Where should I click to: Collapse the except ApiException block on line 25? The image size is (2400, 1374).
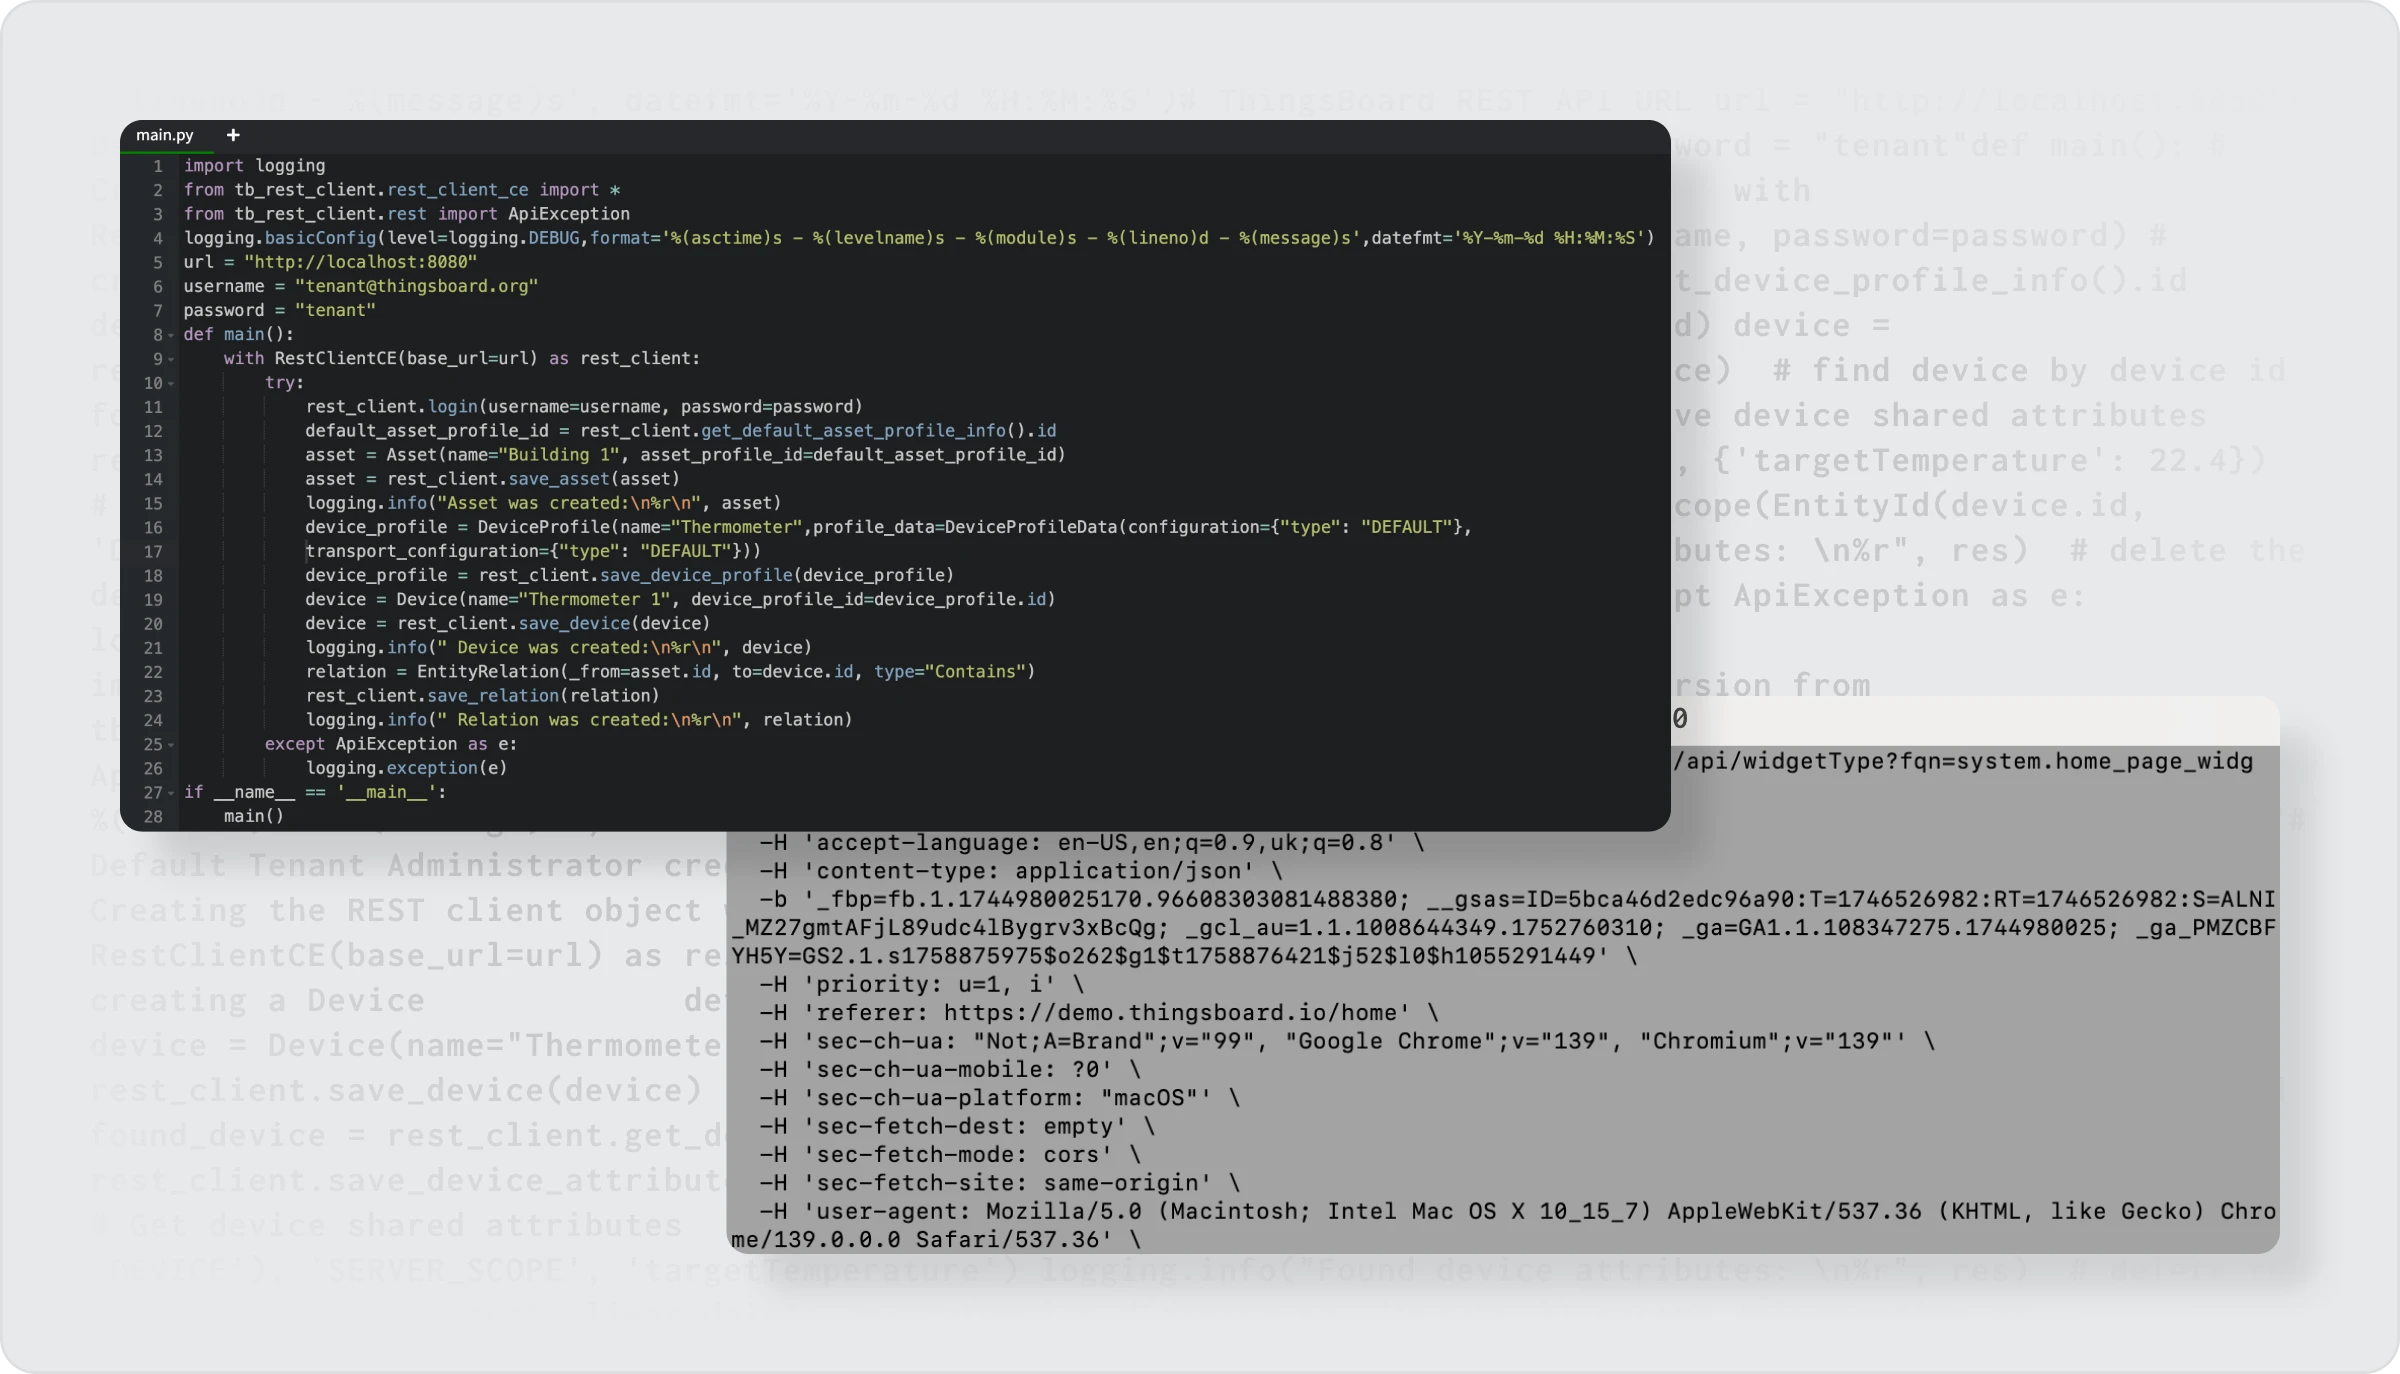(171, 745)
